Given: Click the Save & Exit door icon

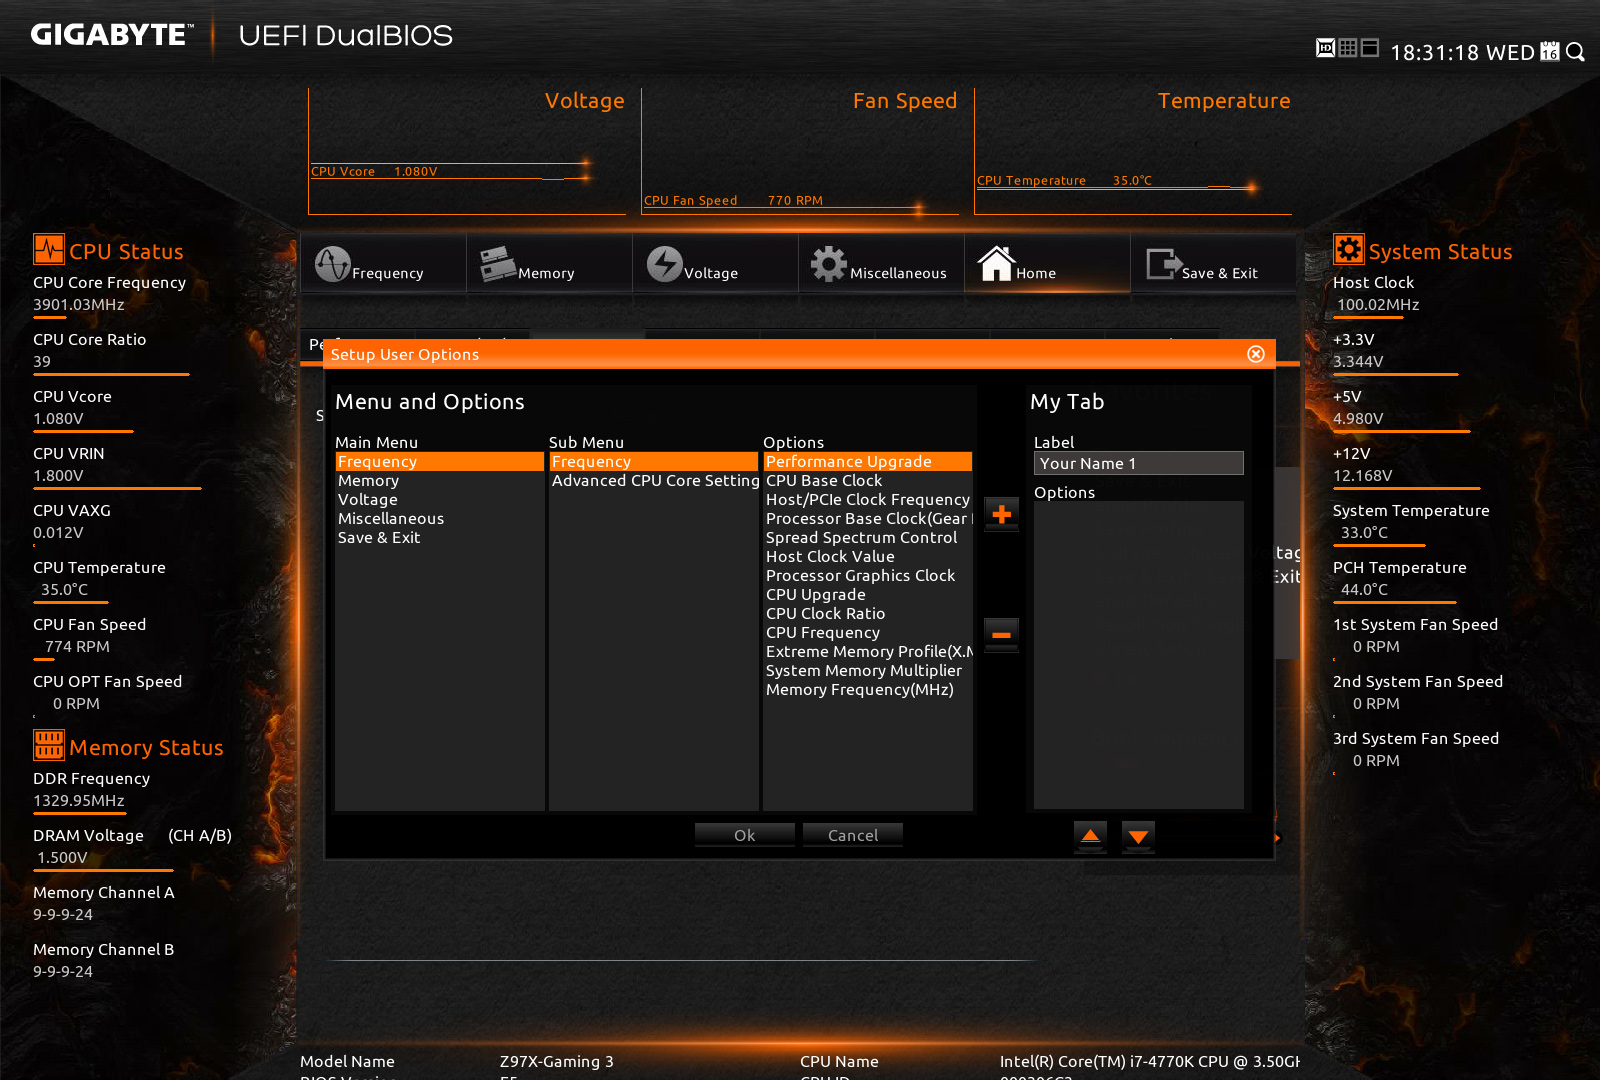Looking at the screenshot, I should 1163,264.
